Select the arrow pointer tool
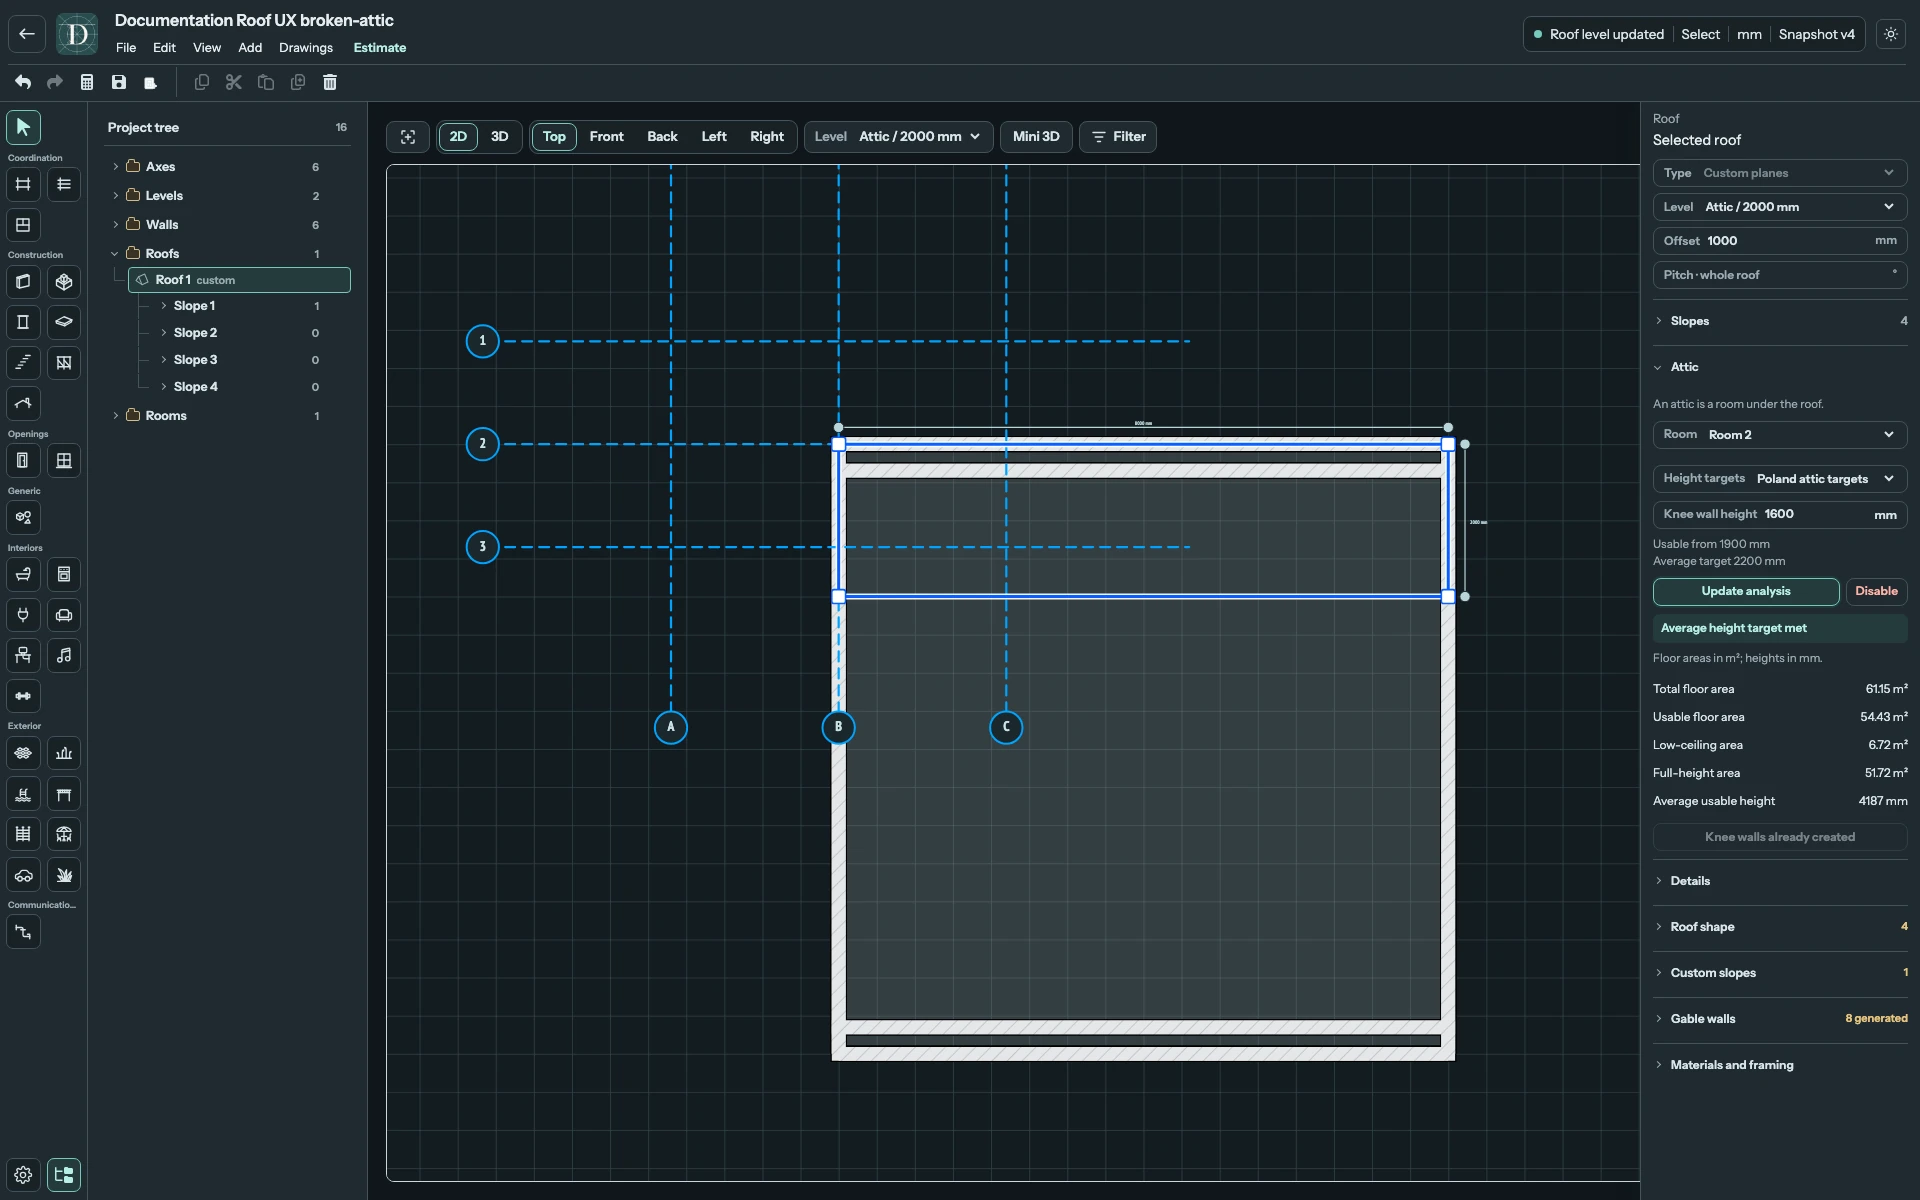Viewport: 1920px width, 1200px height. (x=23, y=127)
